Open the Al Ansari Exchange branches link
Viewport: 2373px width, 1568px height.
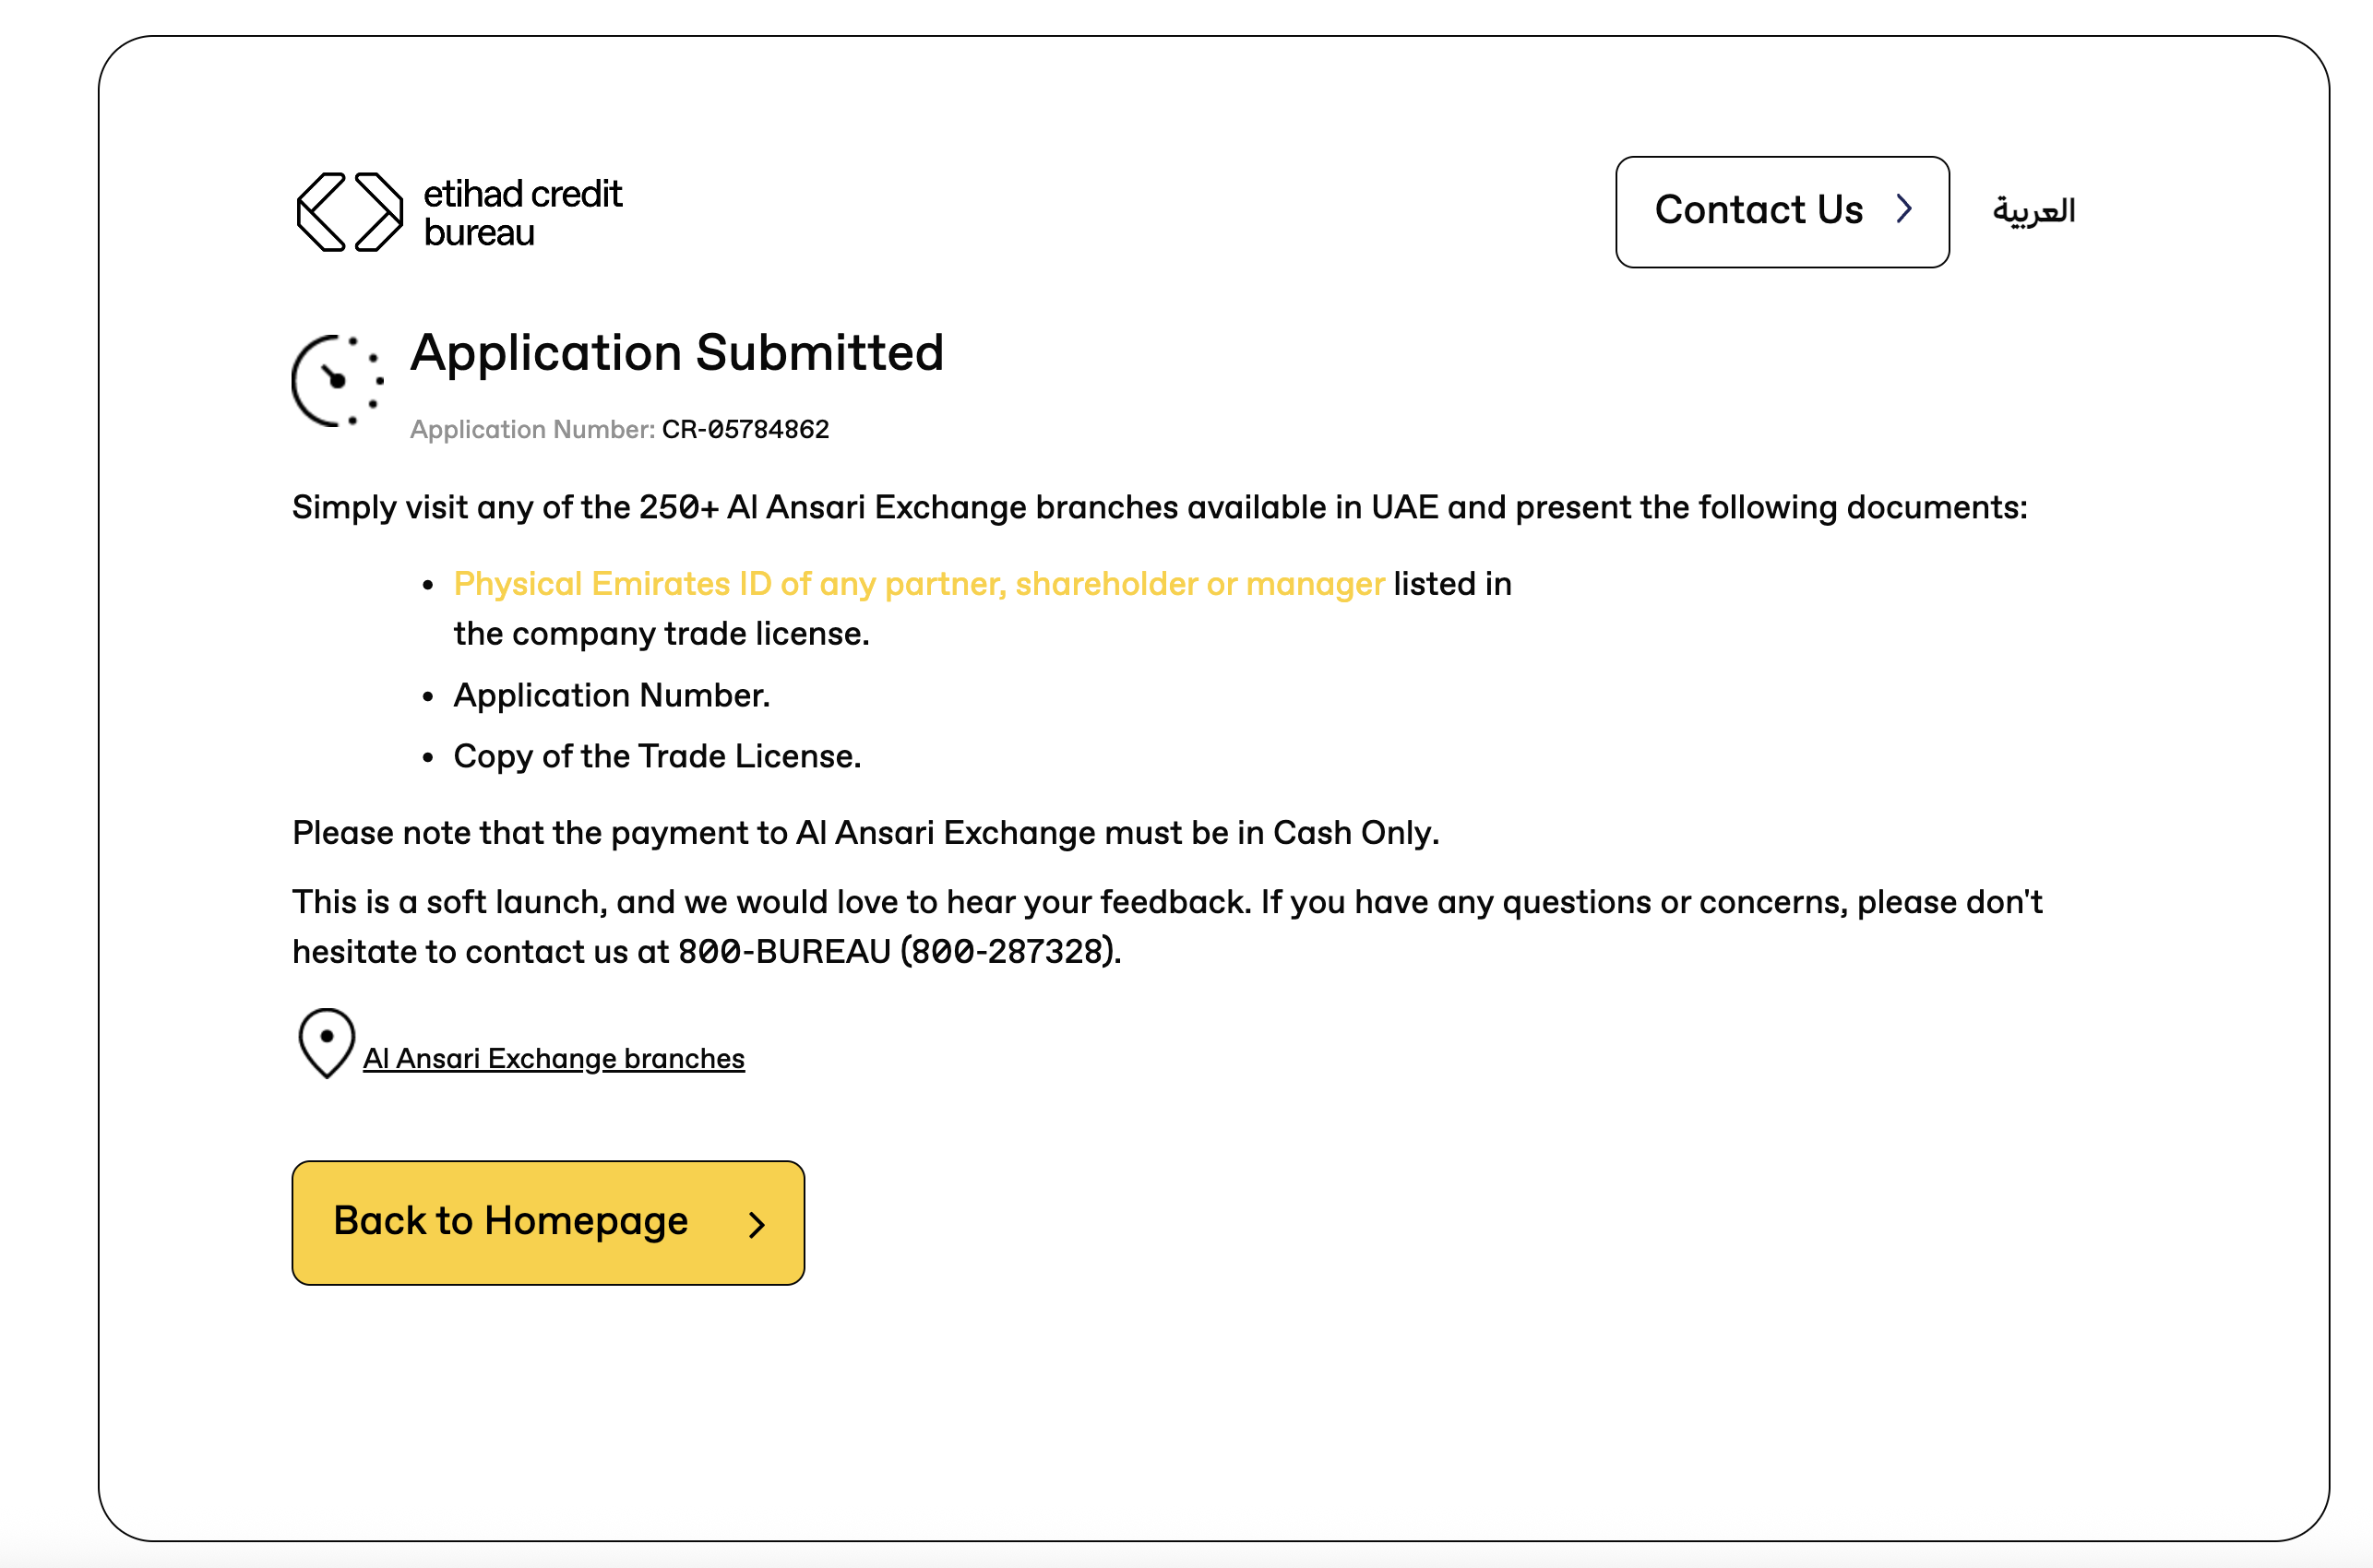coord(554,1058)
